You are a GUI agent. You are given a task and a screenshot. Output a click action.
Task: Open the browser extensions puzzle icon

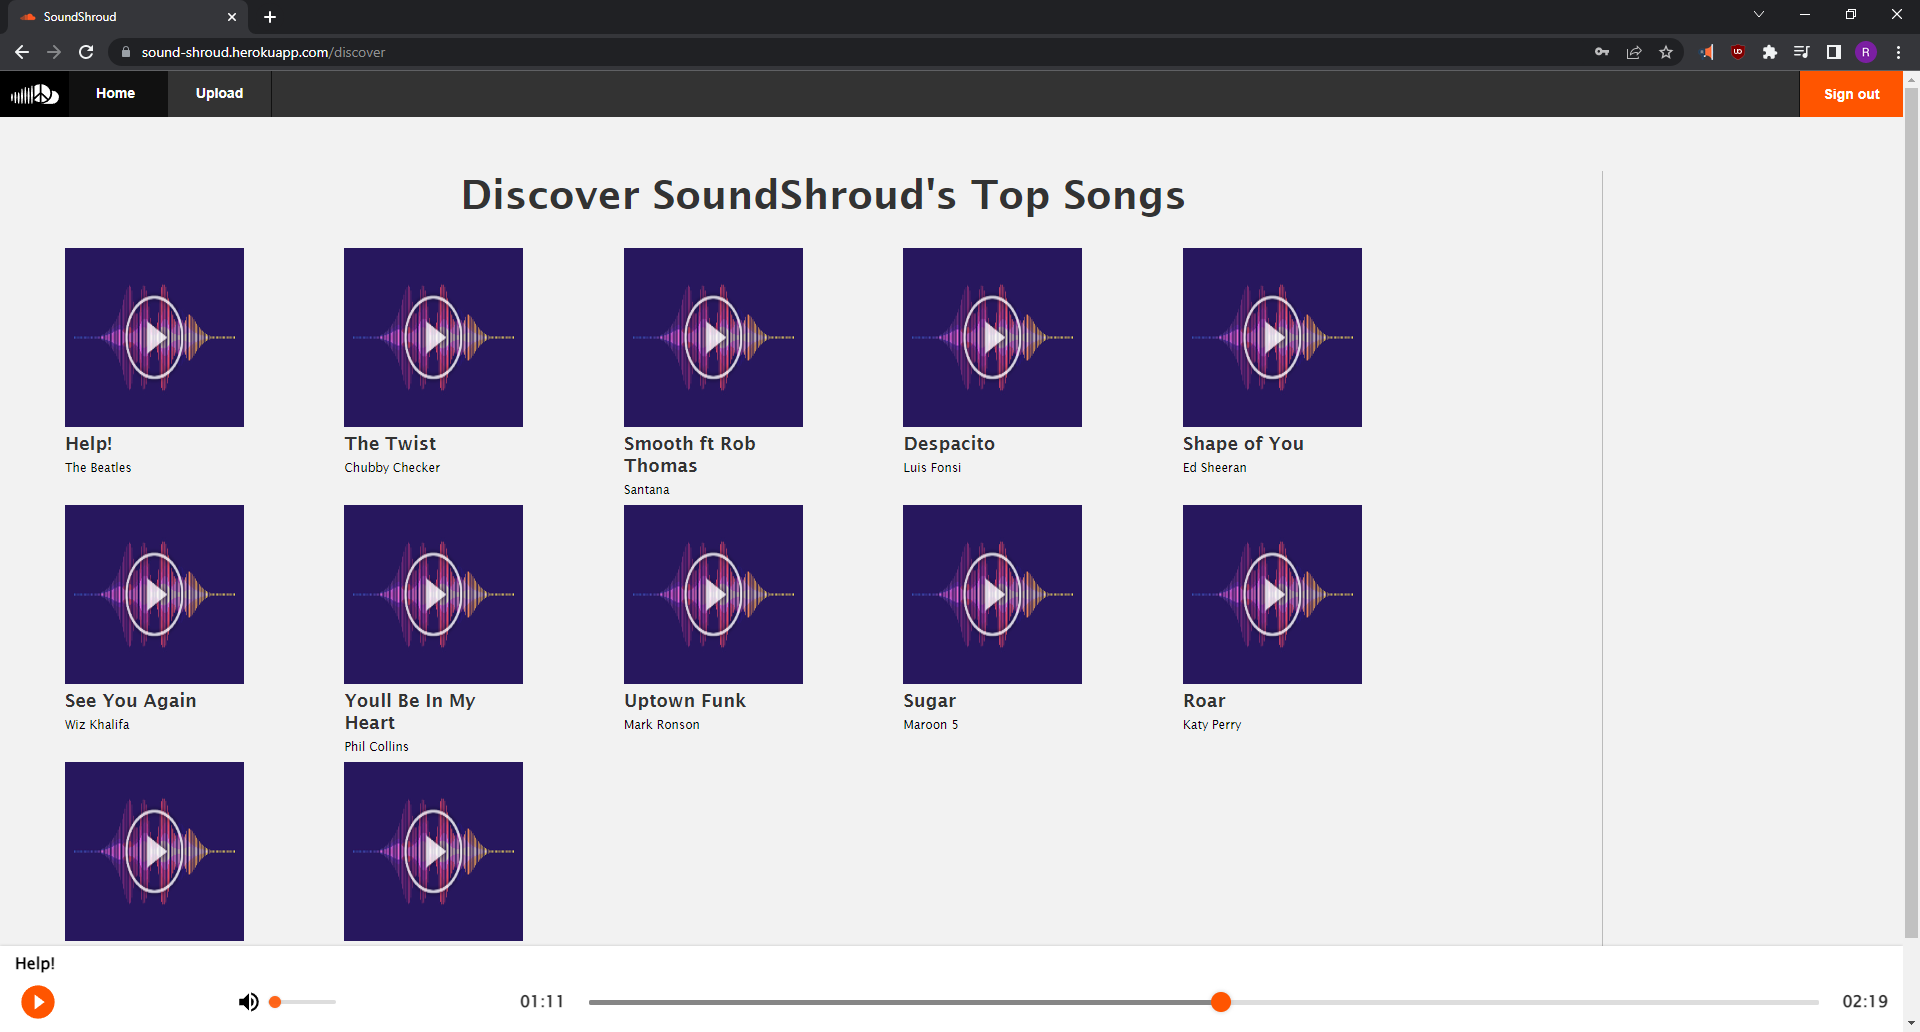click(x=1770, y=52)
